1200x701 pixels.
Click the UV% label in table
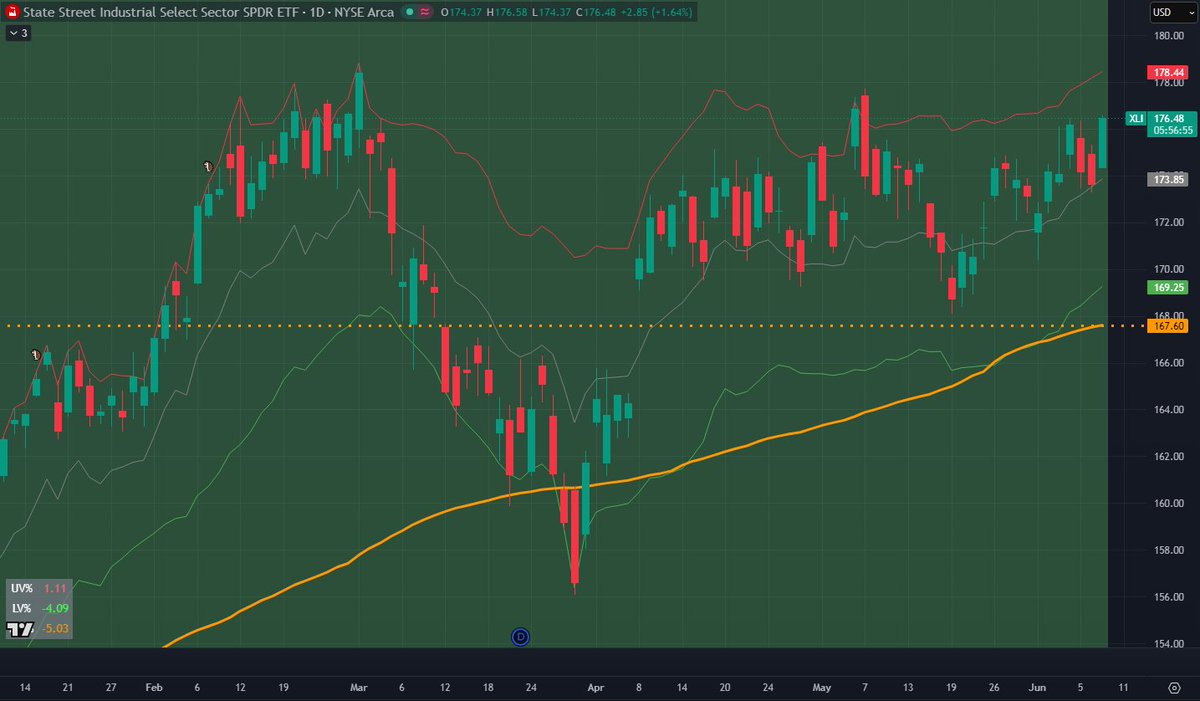pyautogui.click(x=20, y=588)
